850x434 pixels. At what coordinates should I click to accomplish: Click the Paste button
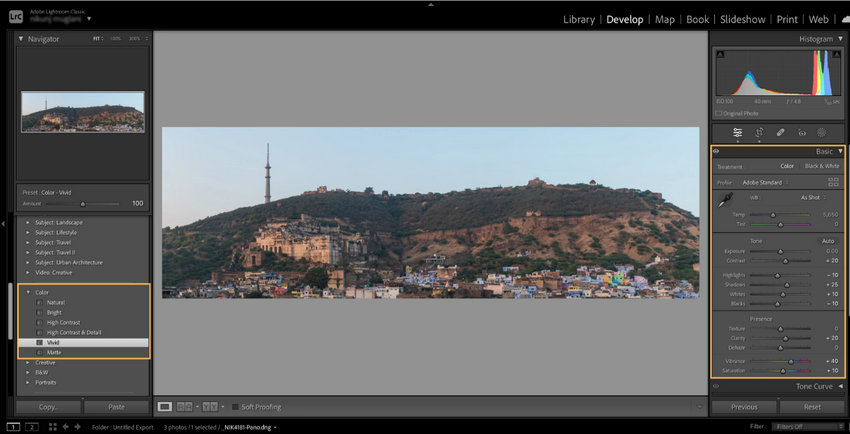pos(117,407)
